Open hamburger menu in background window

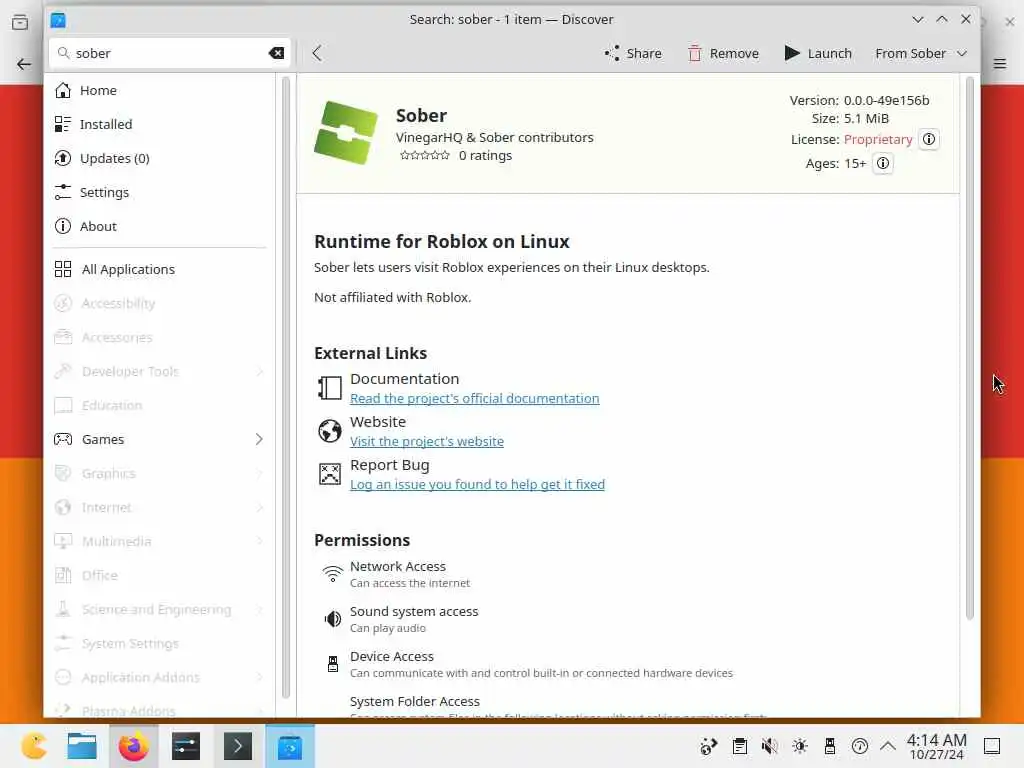coord(1000,63)
